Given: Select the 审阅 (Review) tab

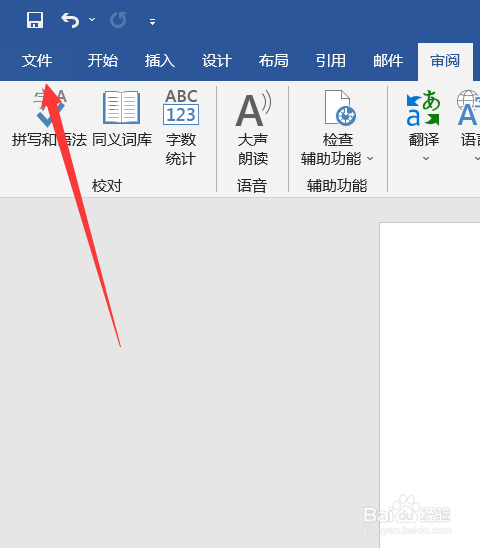Looking at the screenshot, I should click(445, 61).
